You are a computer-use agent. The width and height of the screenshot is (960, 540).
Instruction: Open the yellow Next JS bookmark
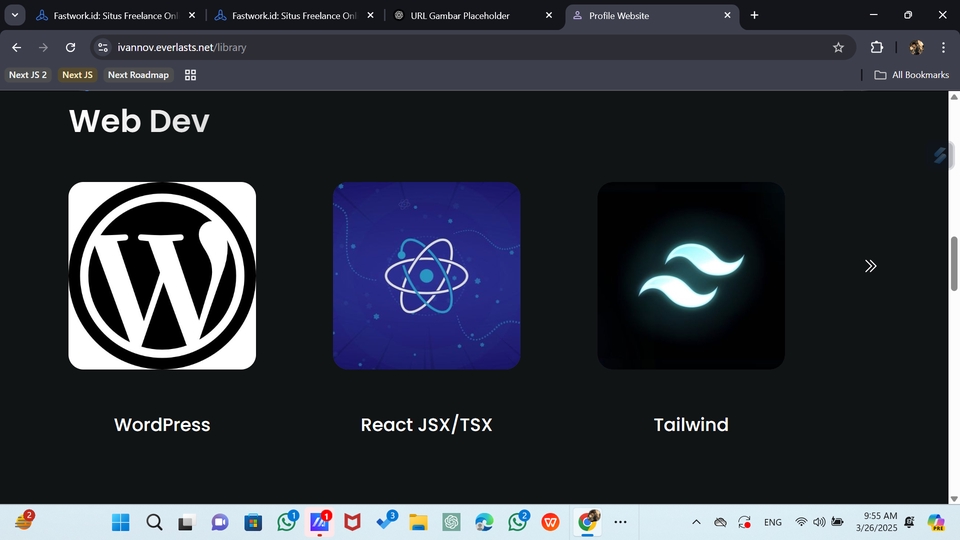pos(77,75)
